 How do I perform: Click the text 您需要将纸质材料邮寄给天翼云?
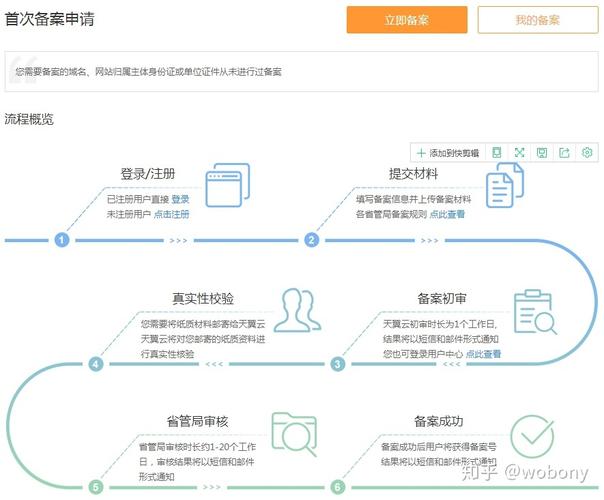click(203, 324)
